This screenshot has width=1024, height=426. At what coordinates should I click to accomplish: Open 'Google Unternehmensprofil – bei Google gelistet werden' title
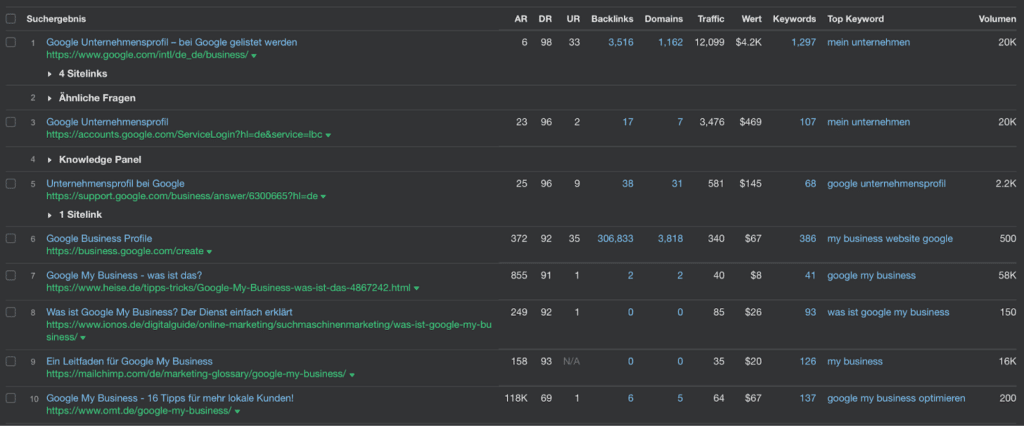(172, 42)
